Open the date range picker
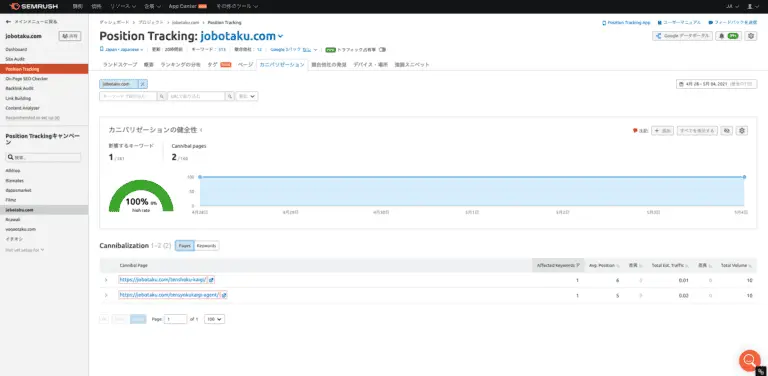The height and width of the screenshot is (376, 768). click(x=717, y=84)
